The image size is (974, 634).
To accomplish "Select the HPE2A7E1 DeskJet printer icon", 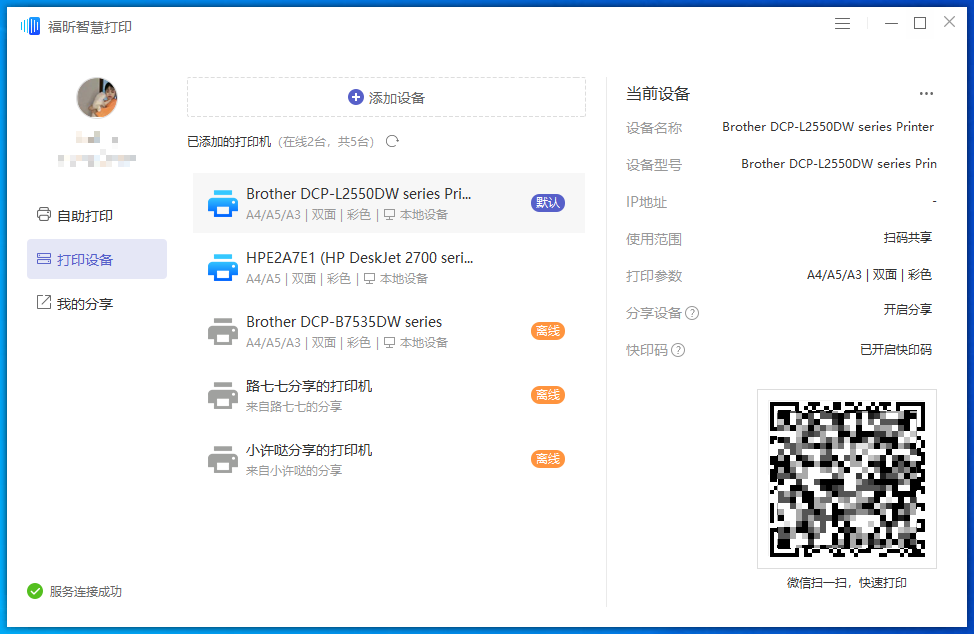I will 222,267.
